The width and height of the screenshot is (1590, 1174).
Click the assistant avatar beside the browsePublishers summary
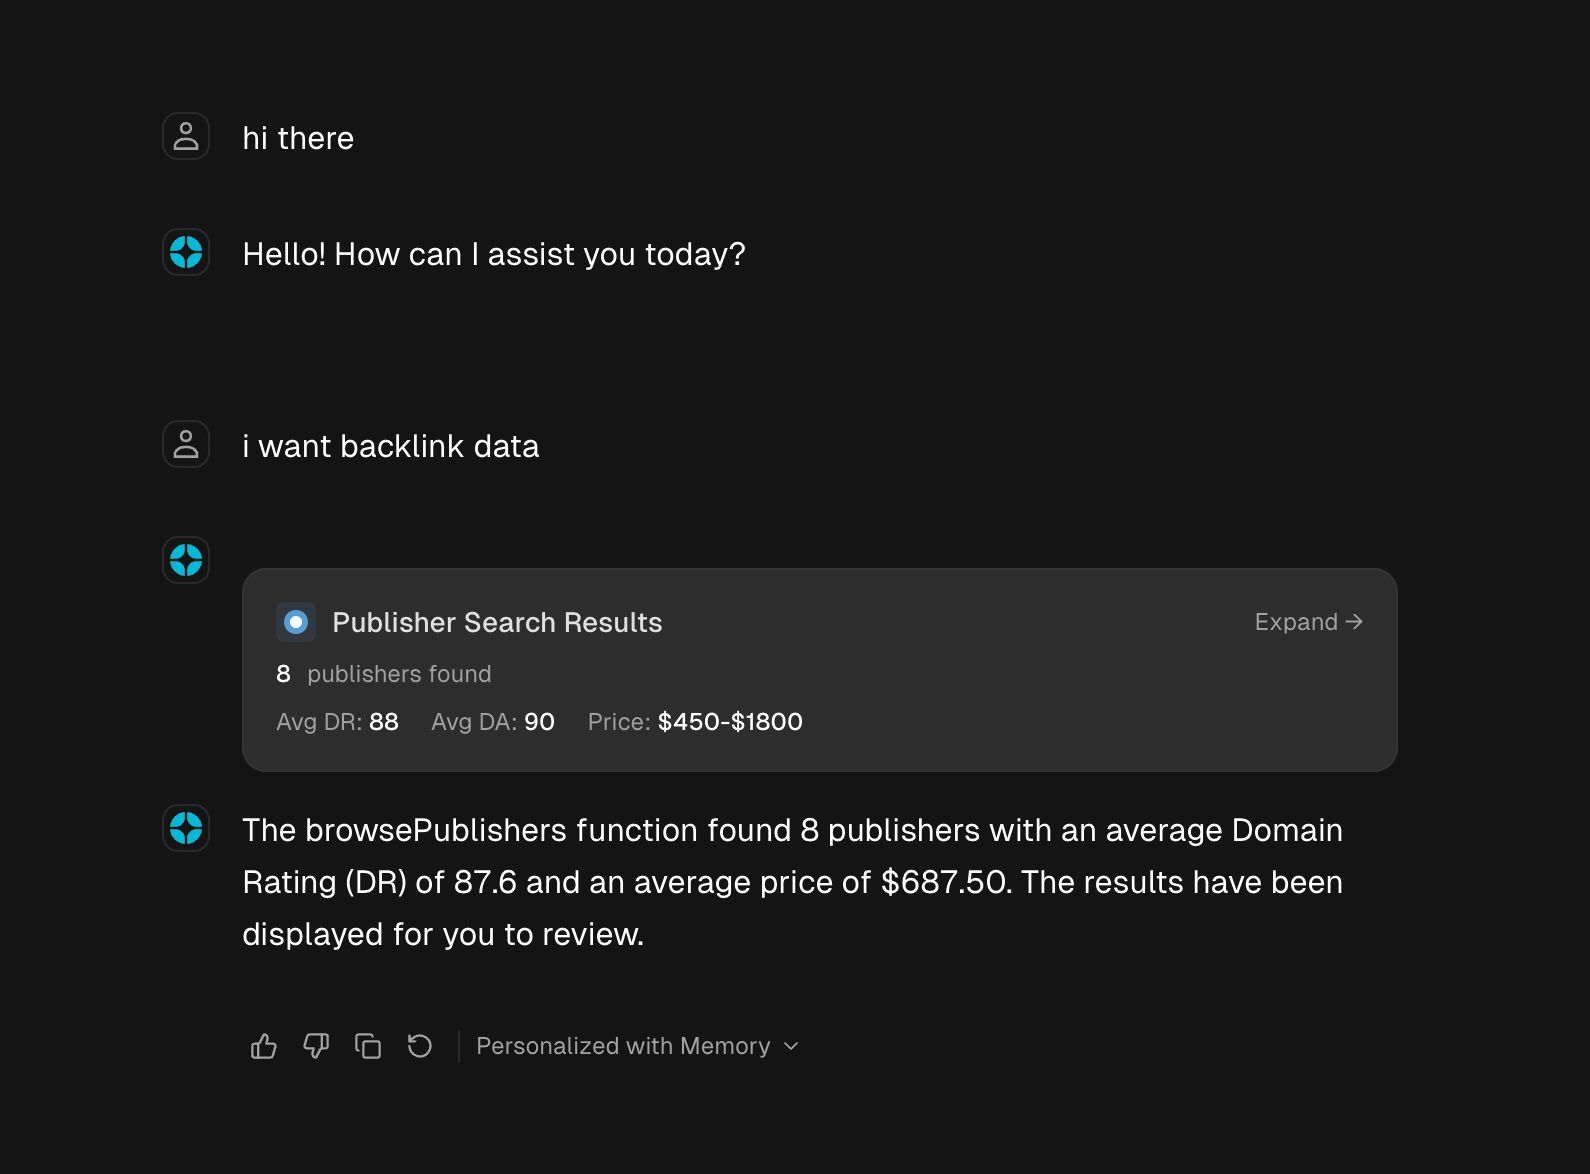coord(186,828)
